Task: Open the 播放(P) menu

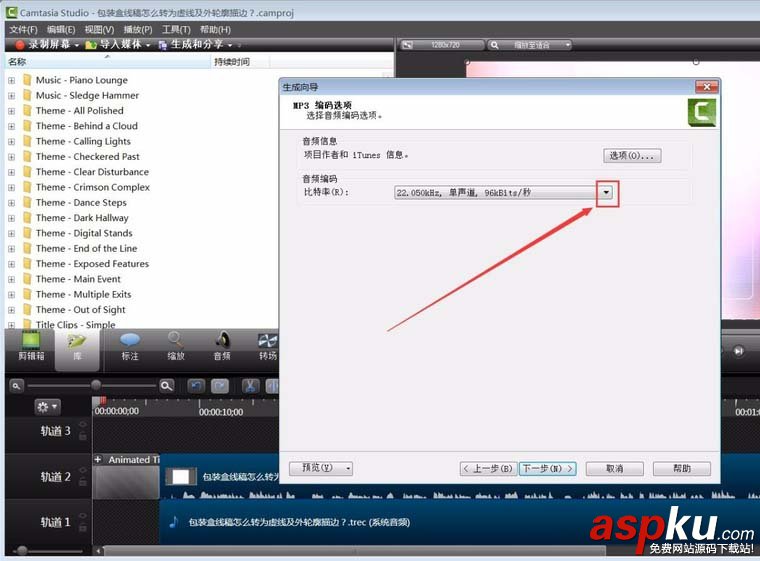Action: 138,30
